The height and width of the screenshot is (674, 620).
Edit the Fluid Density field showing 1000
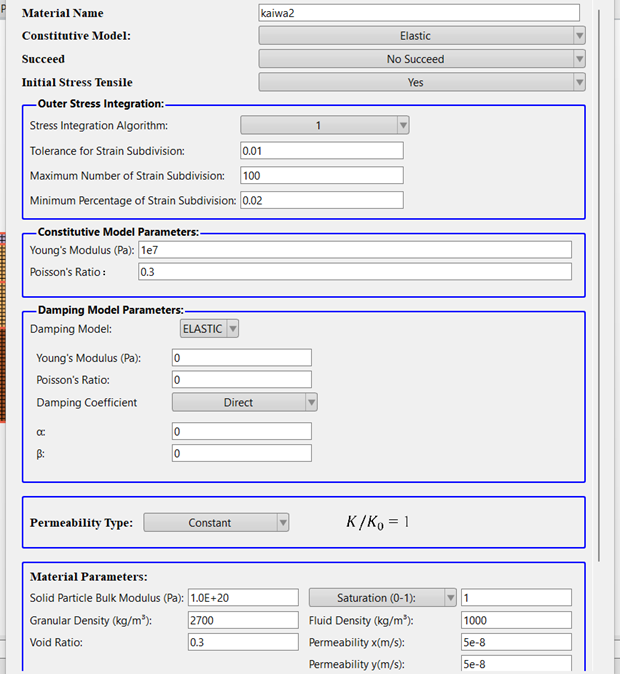pyautogui.click(x=516, y=620)
